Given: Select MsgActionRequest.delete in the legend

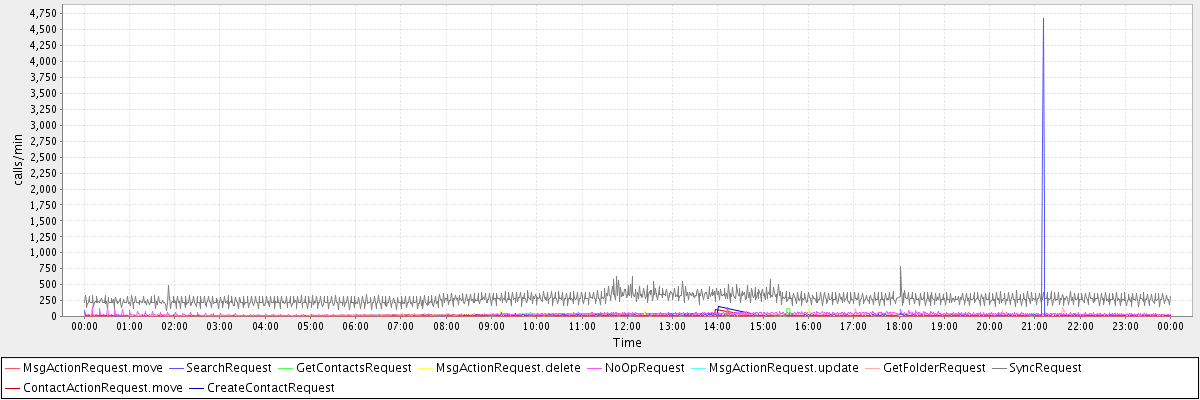Looking at the screenshot, I should pos(507,368).
